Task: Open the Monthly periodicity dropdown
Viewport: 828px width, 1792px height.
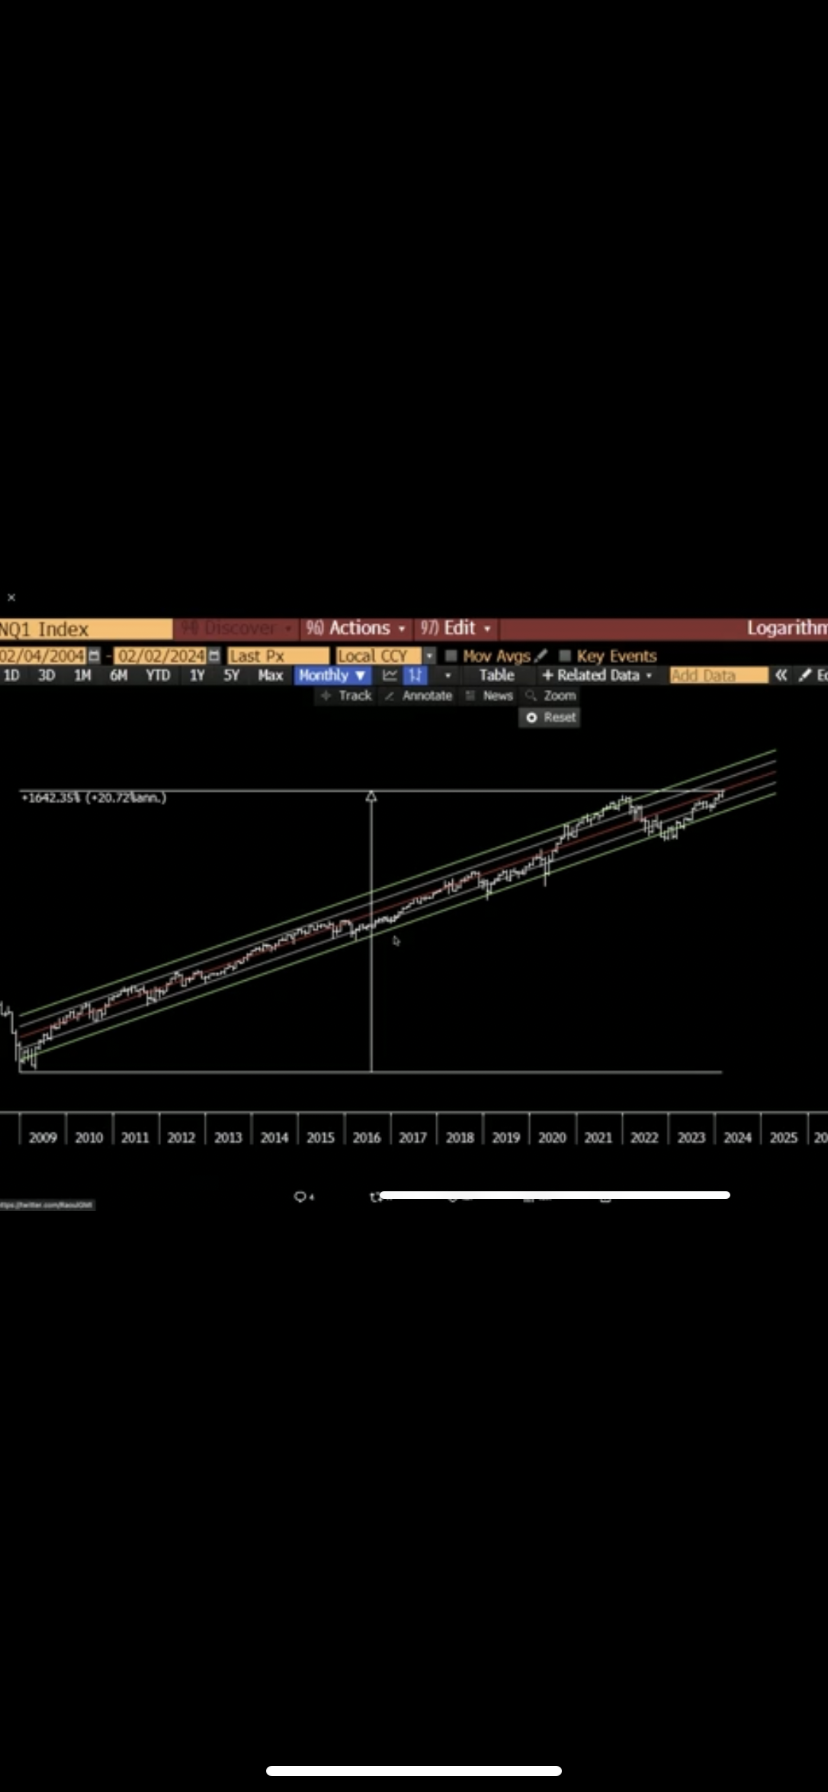Action: [x=332, y=676]
